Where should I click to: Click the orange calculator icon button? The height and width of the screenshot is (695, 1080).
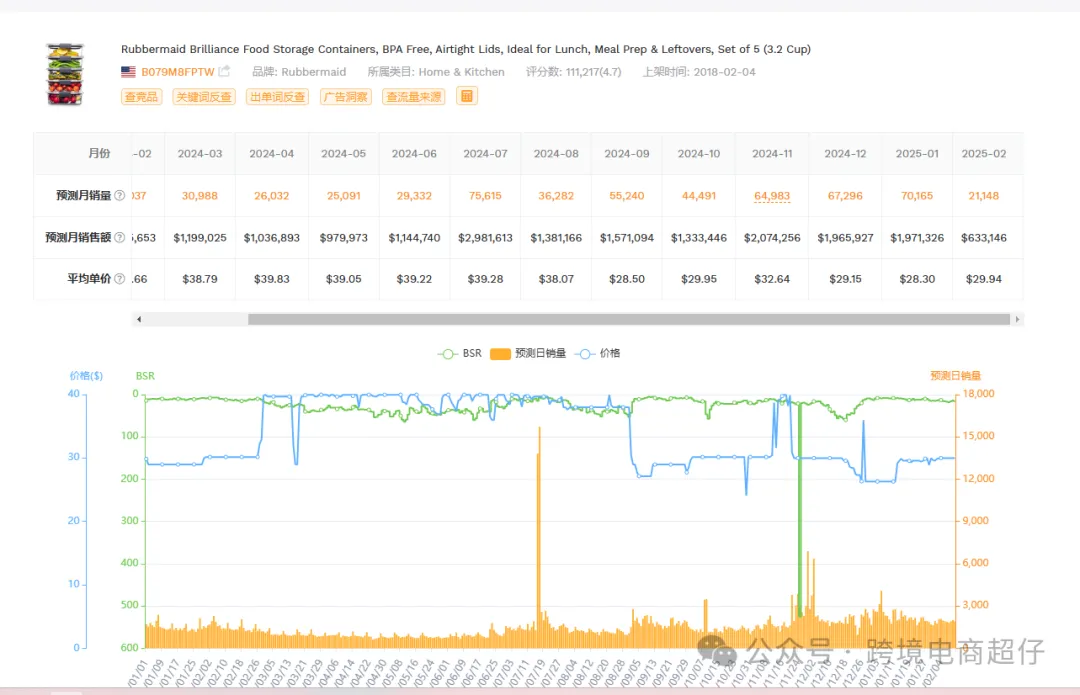[467, 96]
